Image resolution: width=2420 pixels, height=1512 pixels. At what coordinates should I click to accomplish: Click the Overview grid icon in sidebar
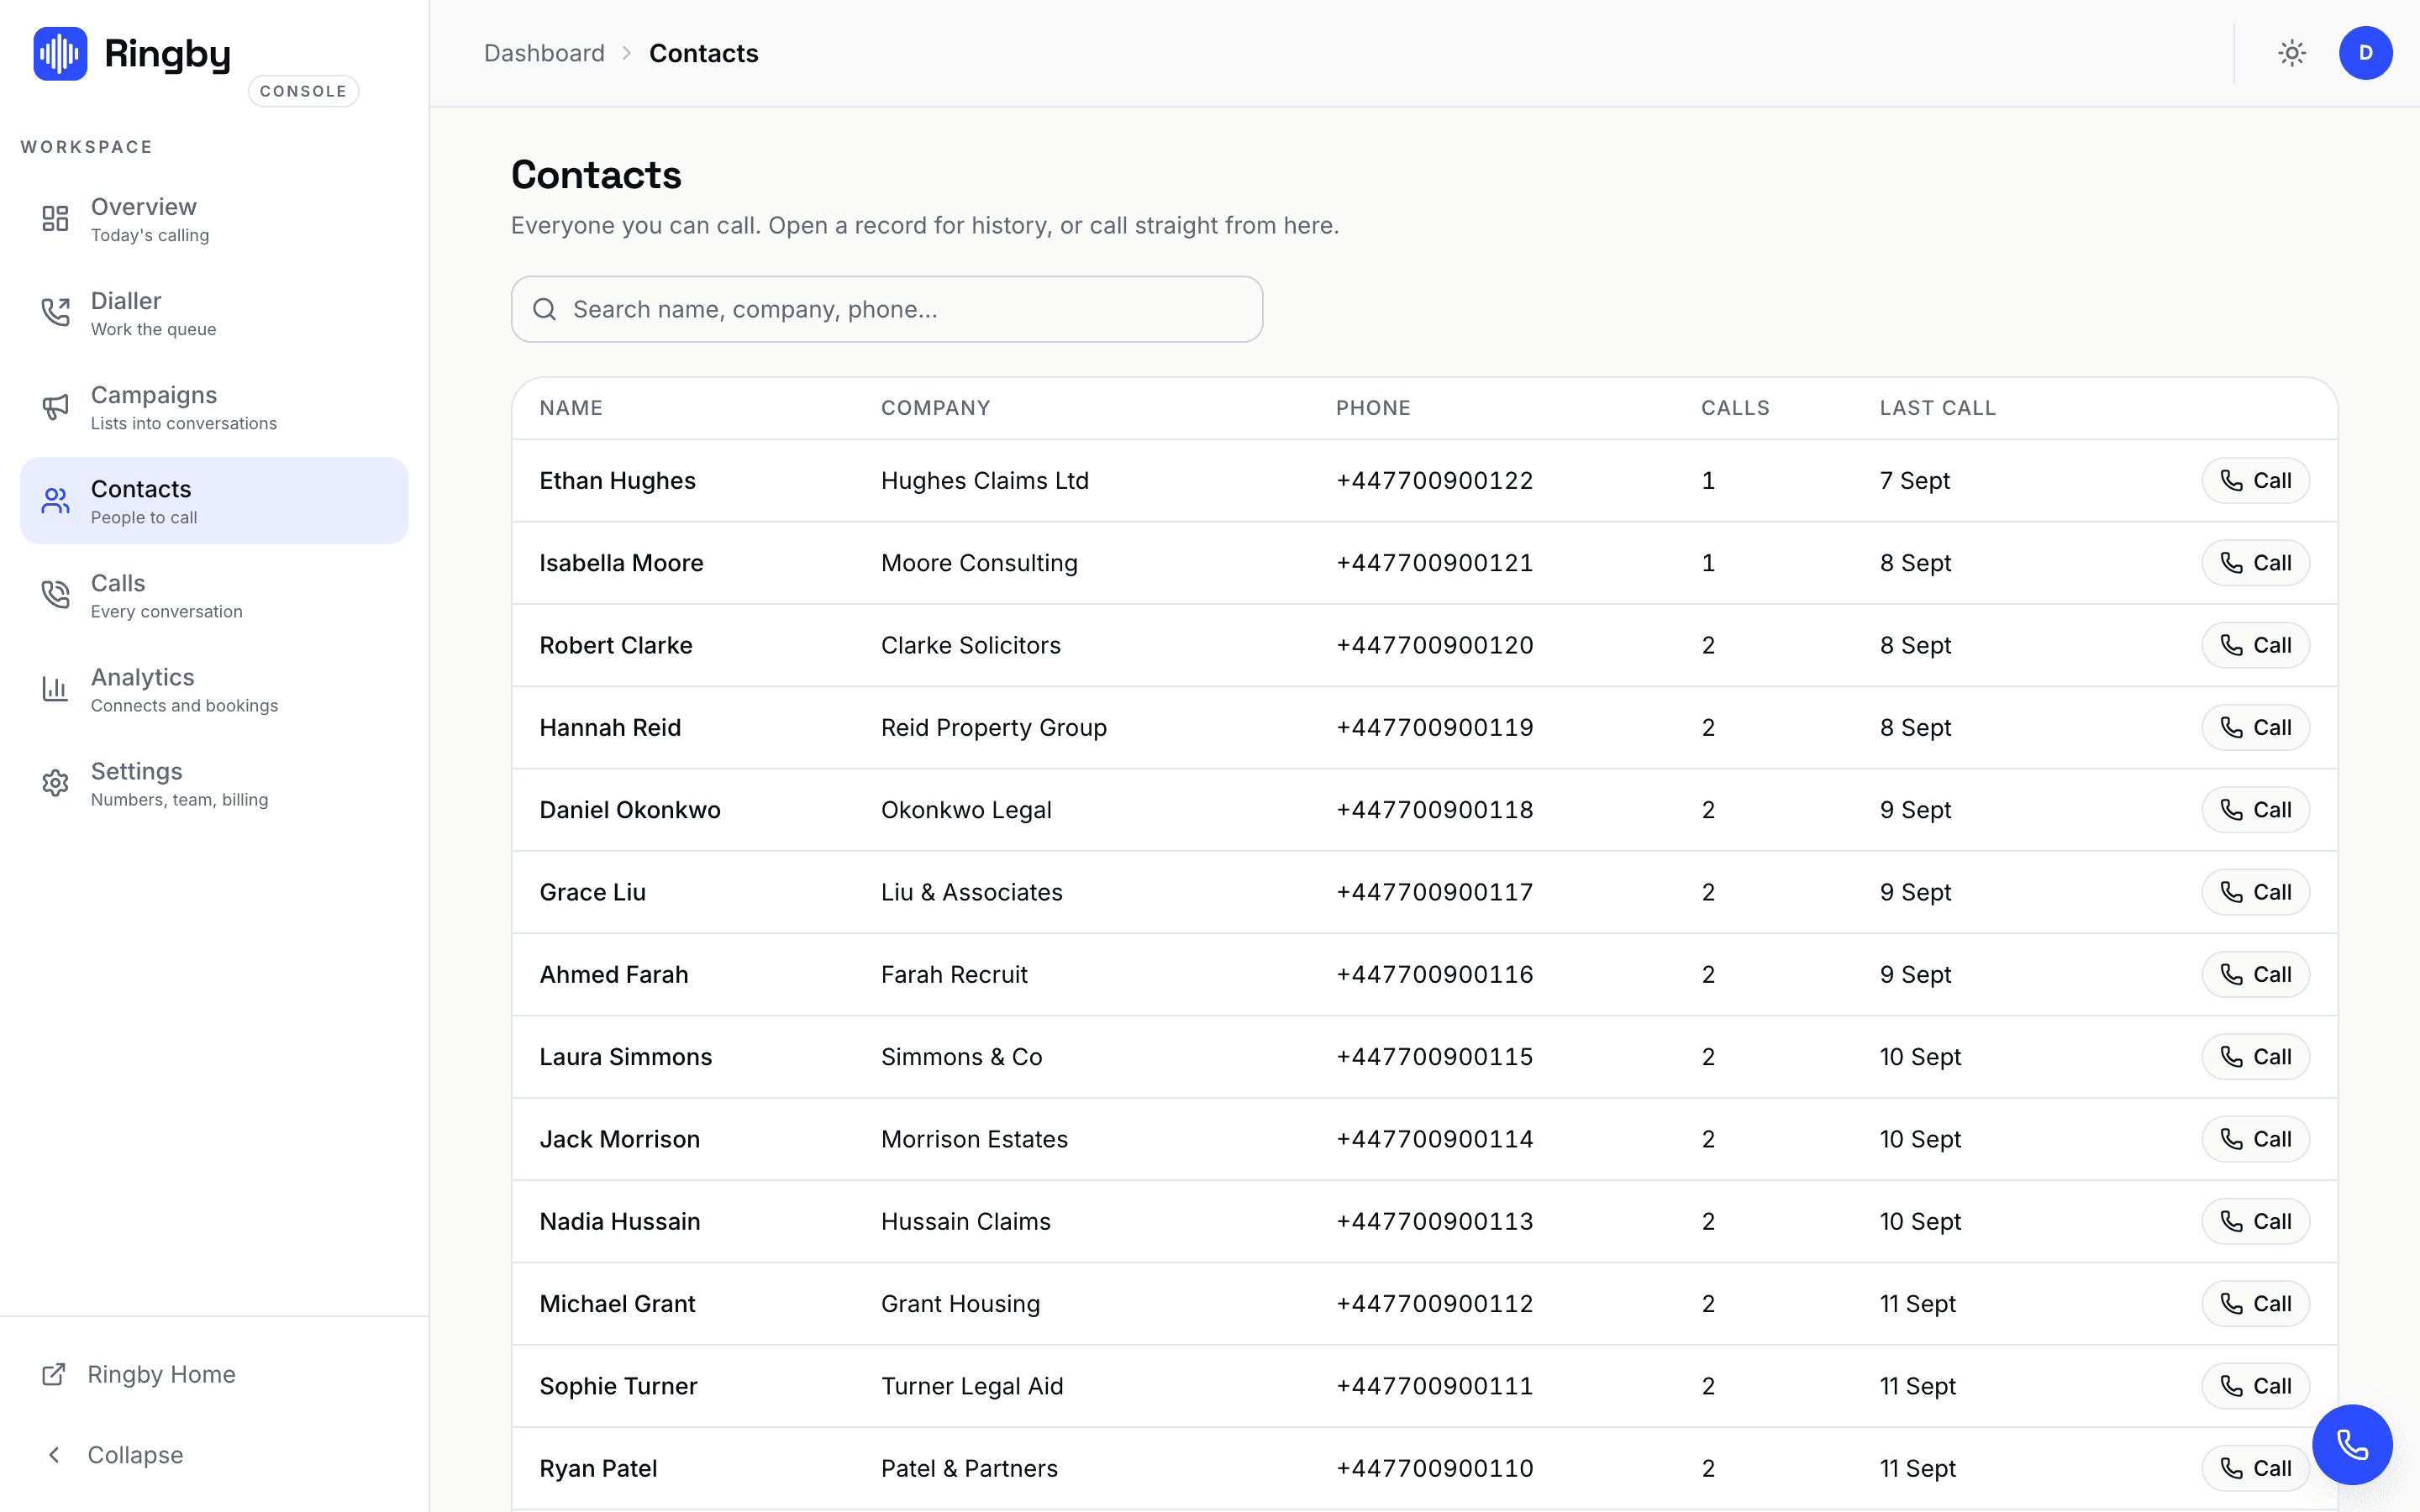[55, 218]
